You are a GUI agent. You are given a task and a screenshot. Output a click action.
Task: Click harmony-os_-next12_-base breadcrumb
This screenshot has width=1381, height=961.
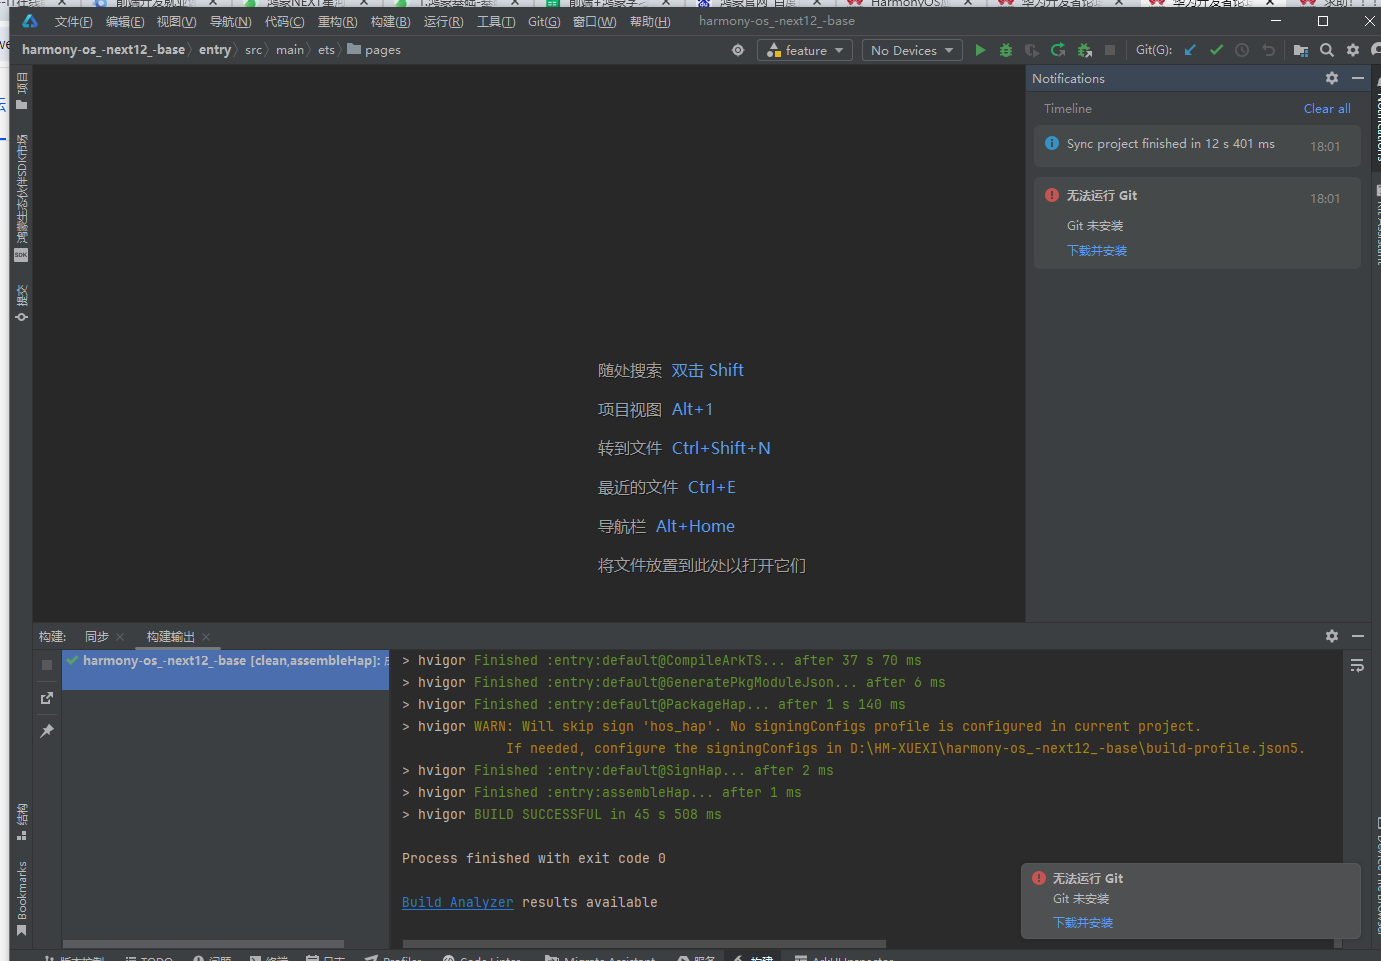click(103, 50)
